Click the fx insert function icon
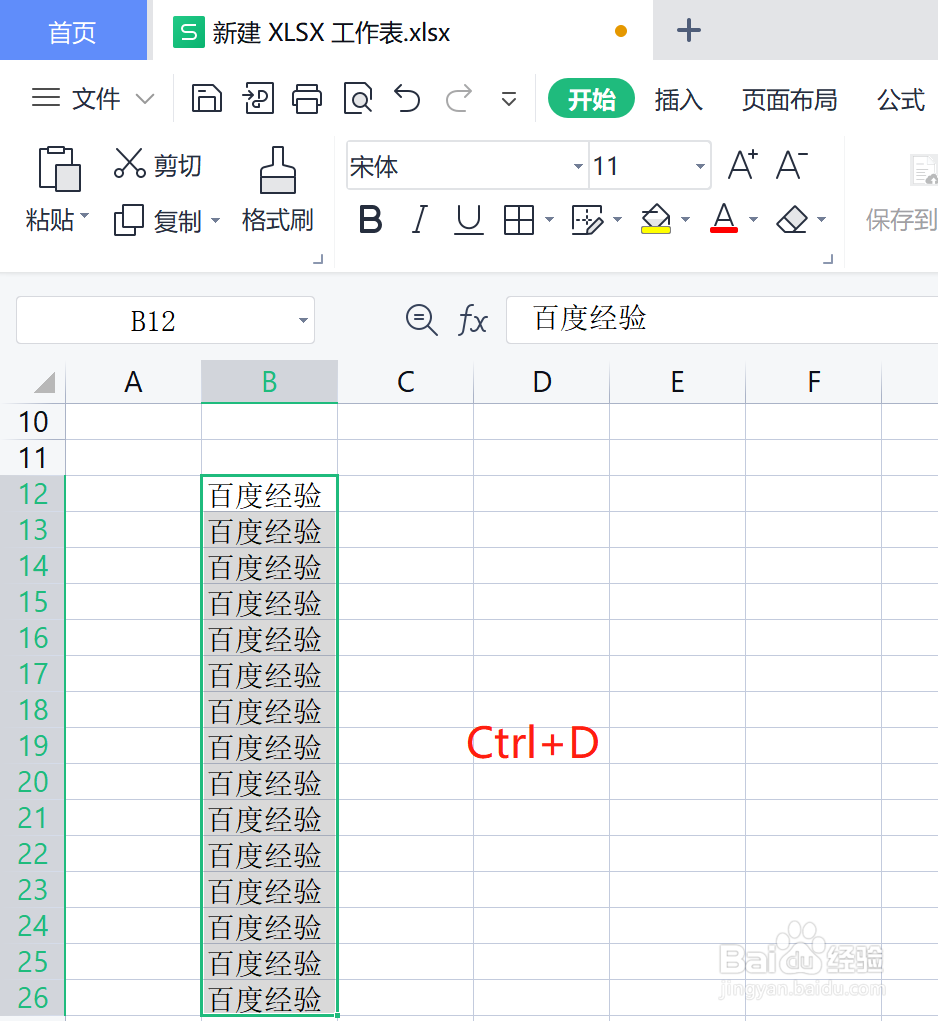 point(473,320)
